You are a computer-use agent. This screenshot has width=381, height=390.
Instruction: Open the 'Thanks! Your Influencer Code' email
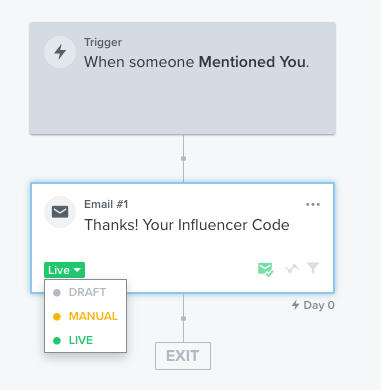tap(187, 225)
